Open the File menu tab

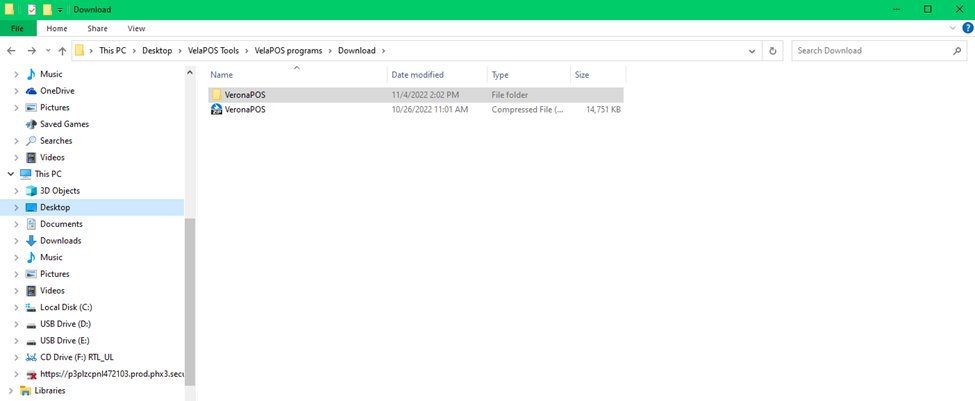coord(17,29)
